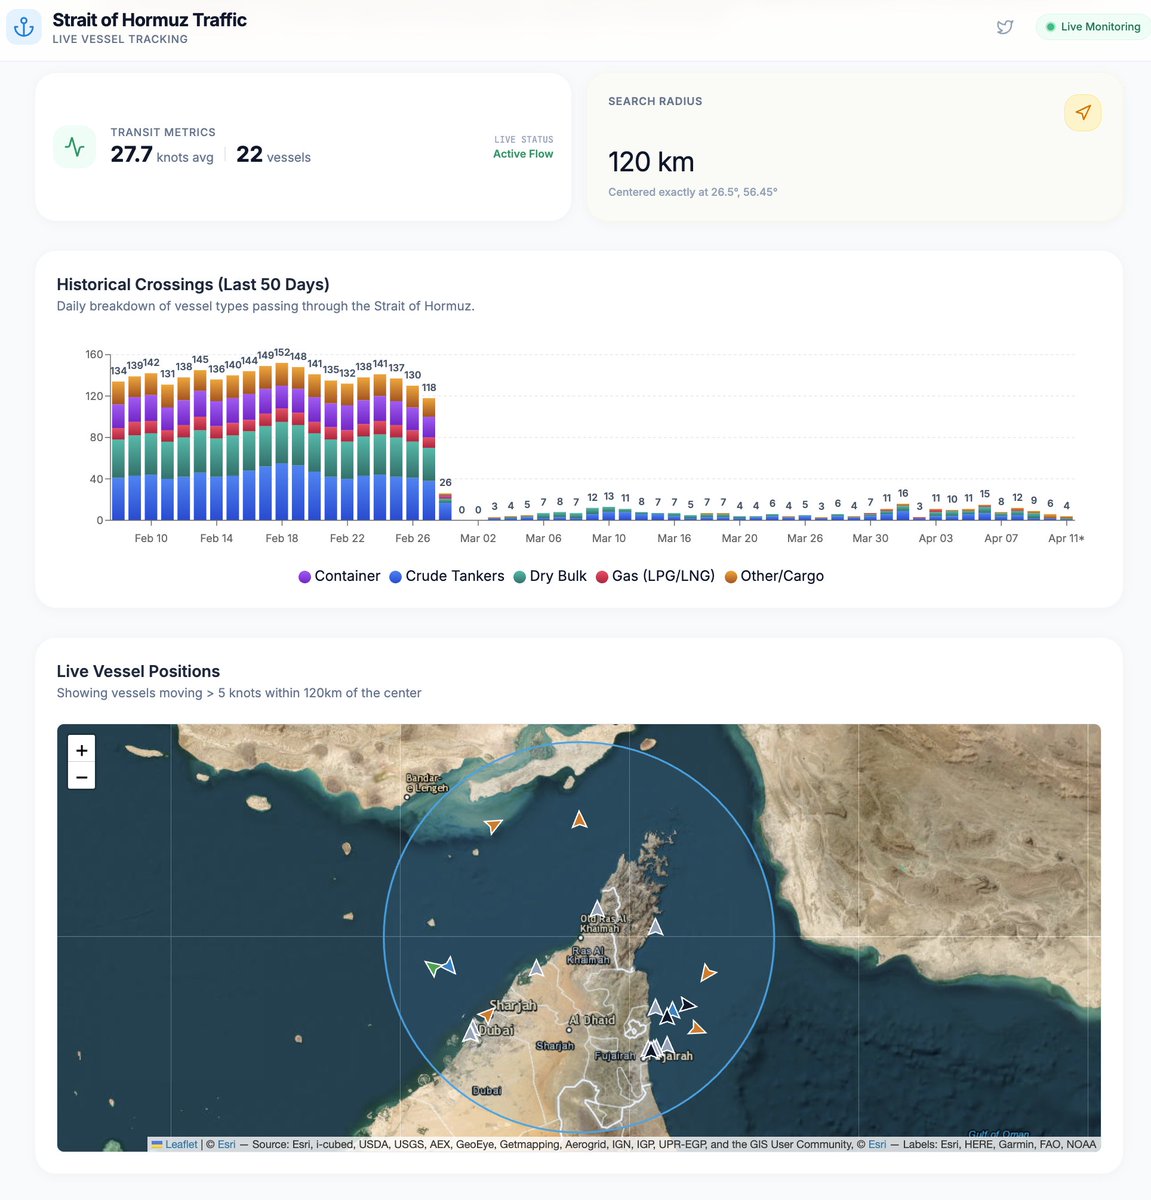The width and height of the screenshot is (1151, 1200).
Task: Click the first chart bar labeled 134
Action: coord(118,450)
